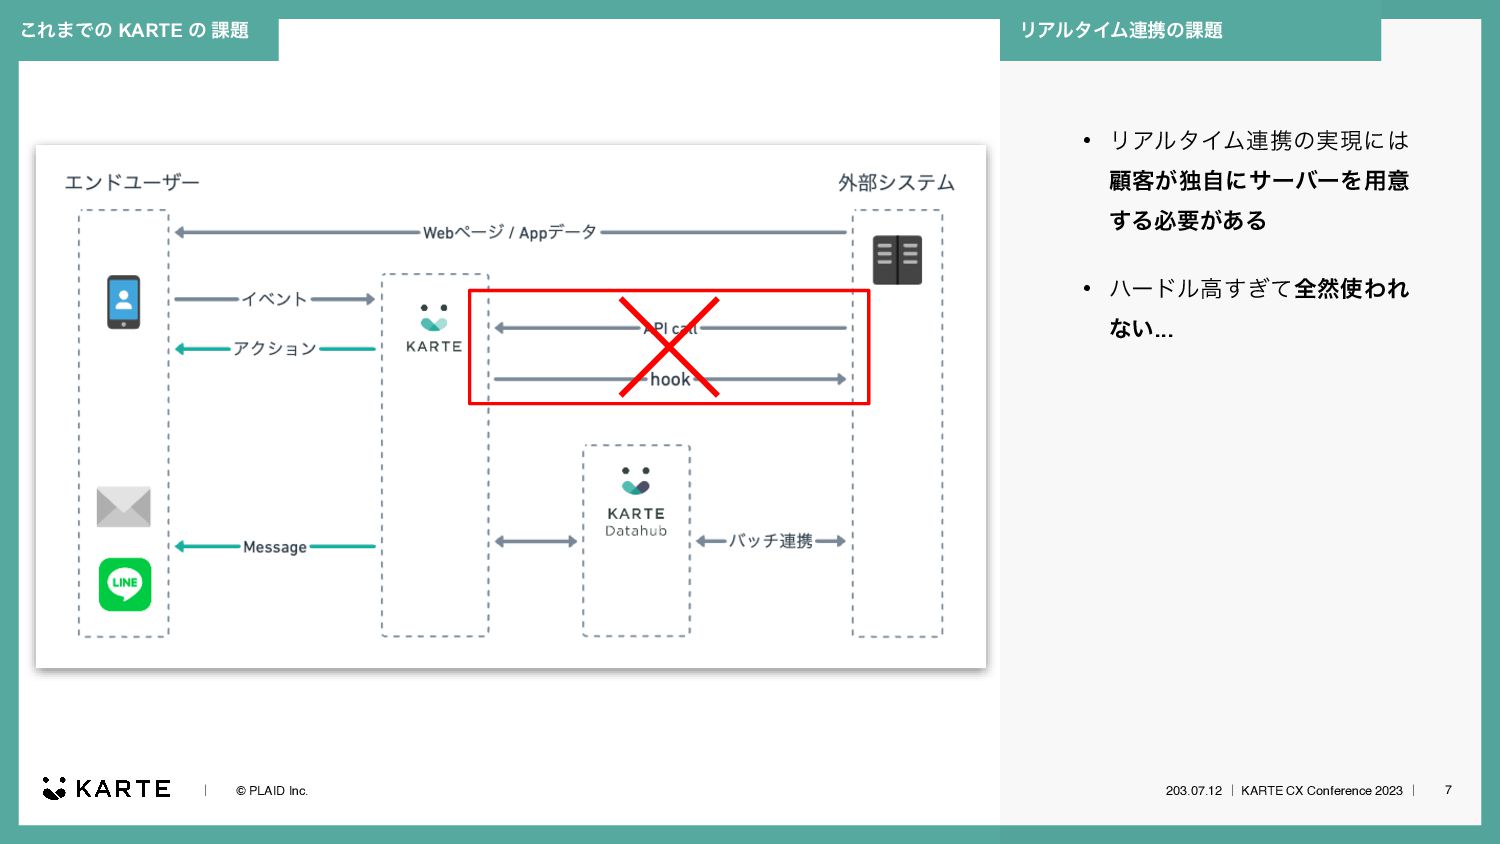The width and height of the screenshot is (1500, 844).
Task: Click the リアルタイム連携の課題 header
Action: click(x=1121, y=30)
